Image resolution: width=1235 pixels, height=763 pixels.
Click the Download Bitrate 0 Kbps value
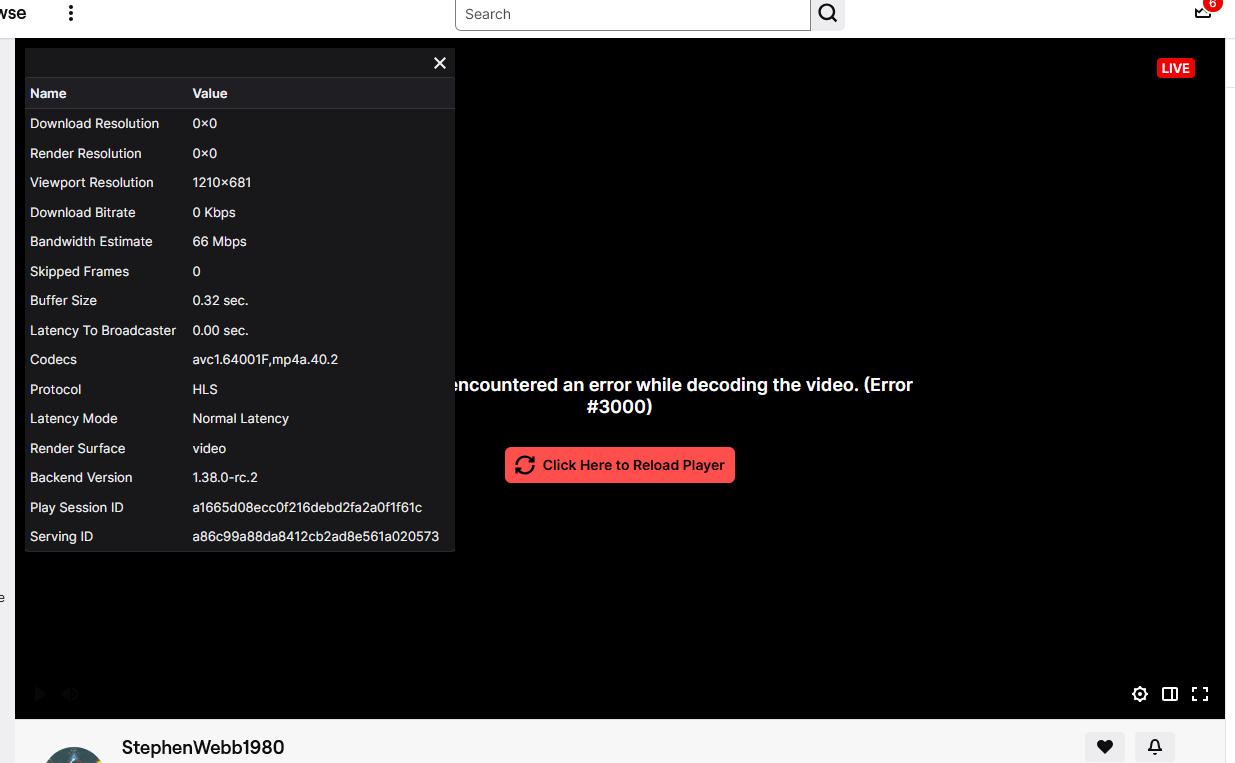214,212
